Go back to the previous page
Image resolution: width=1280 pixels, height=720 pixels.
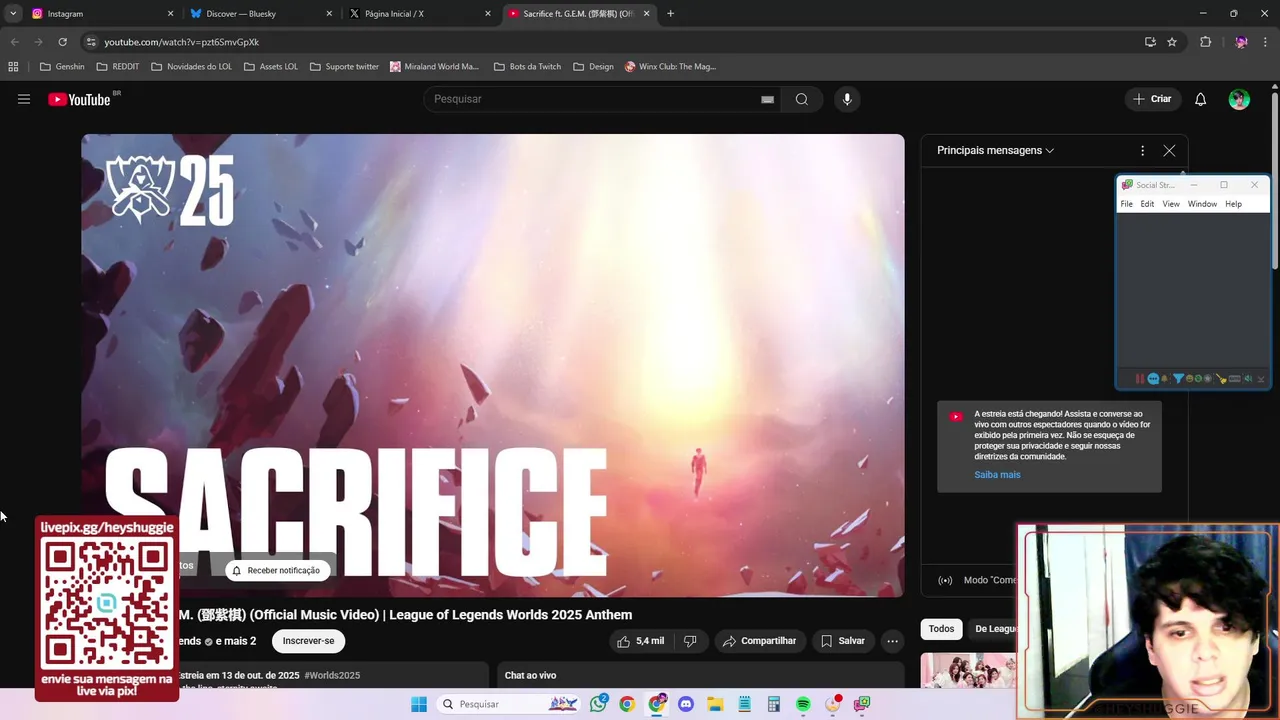tap(14, 42)
